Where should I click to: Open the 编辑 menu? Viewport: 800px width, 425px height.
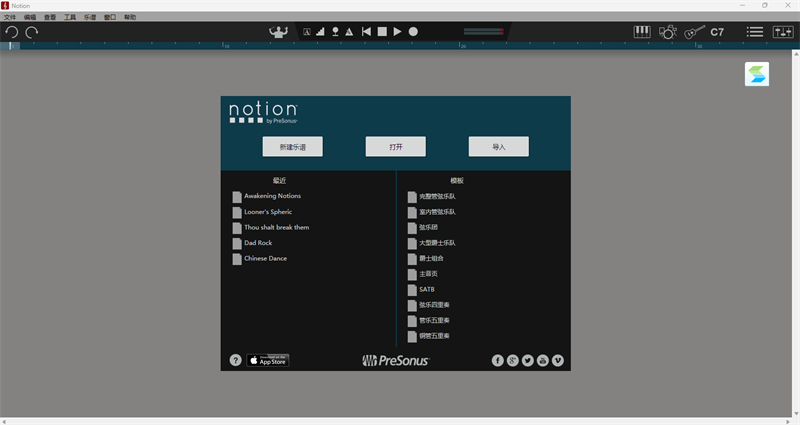point(30,17)
